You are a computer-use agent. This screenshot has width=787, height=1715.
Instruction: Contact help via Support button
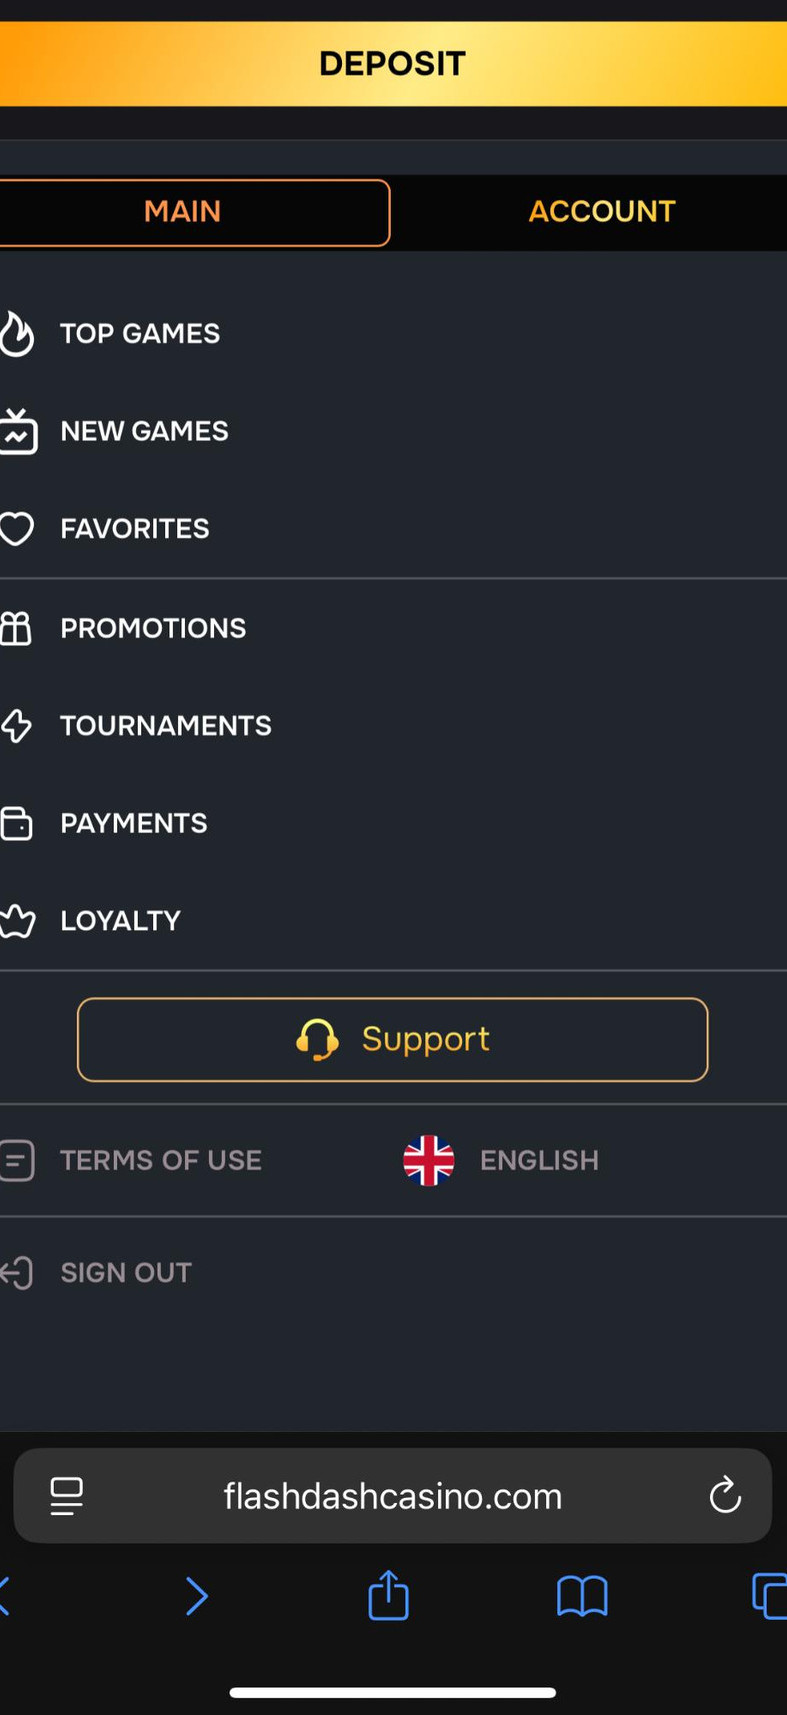pyautogui.click(x=392, y=1040)
